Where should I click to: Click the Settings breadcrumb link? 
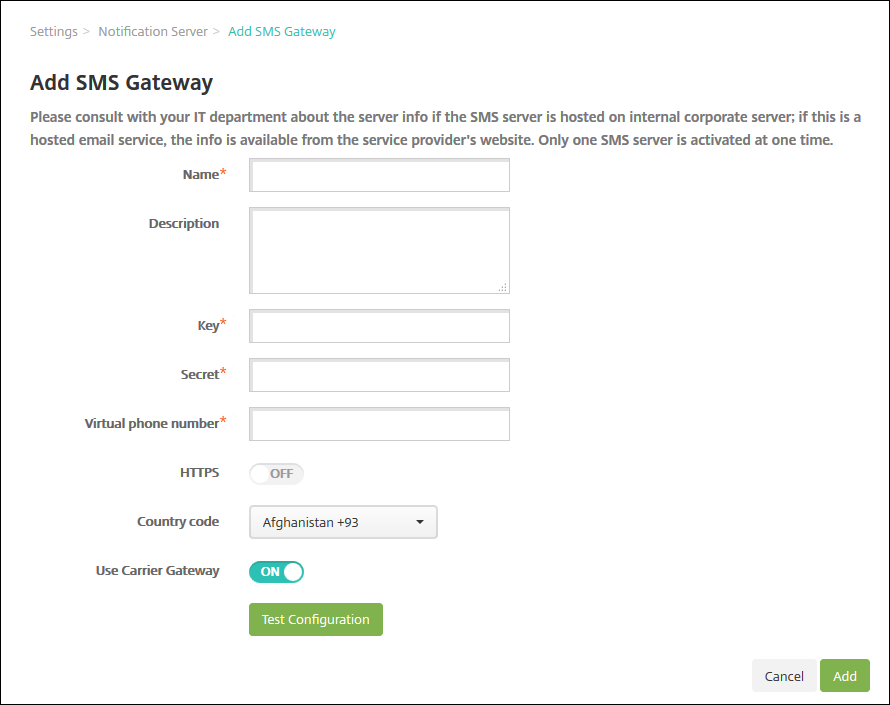point(53,32)
